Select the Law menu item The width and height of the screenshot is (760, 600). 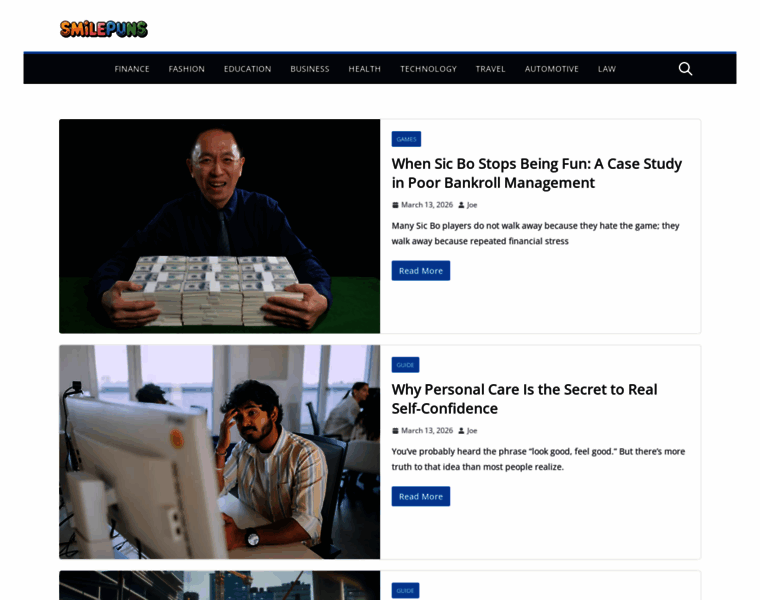(x=607, y=69)
